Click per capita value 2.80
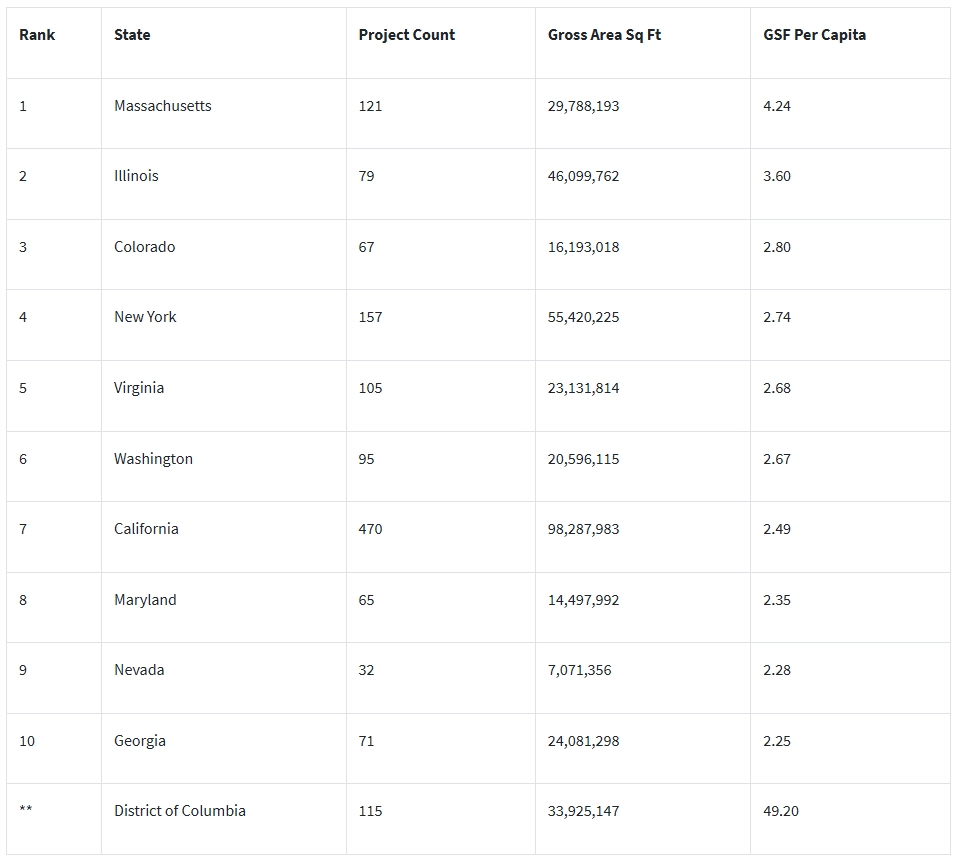Screen dimensions: 958x861 pos(777,247)
